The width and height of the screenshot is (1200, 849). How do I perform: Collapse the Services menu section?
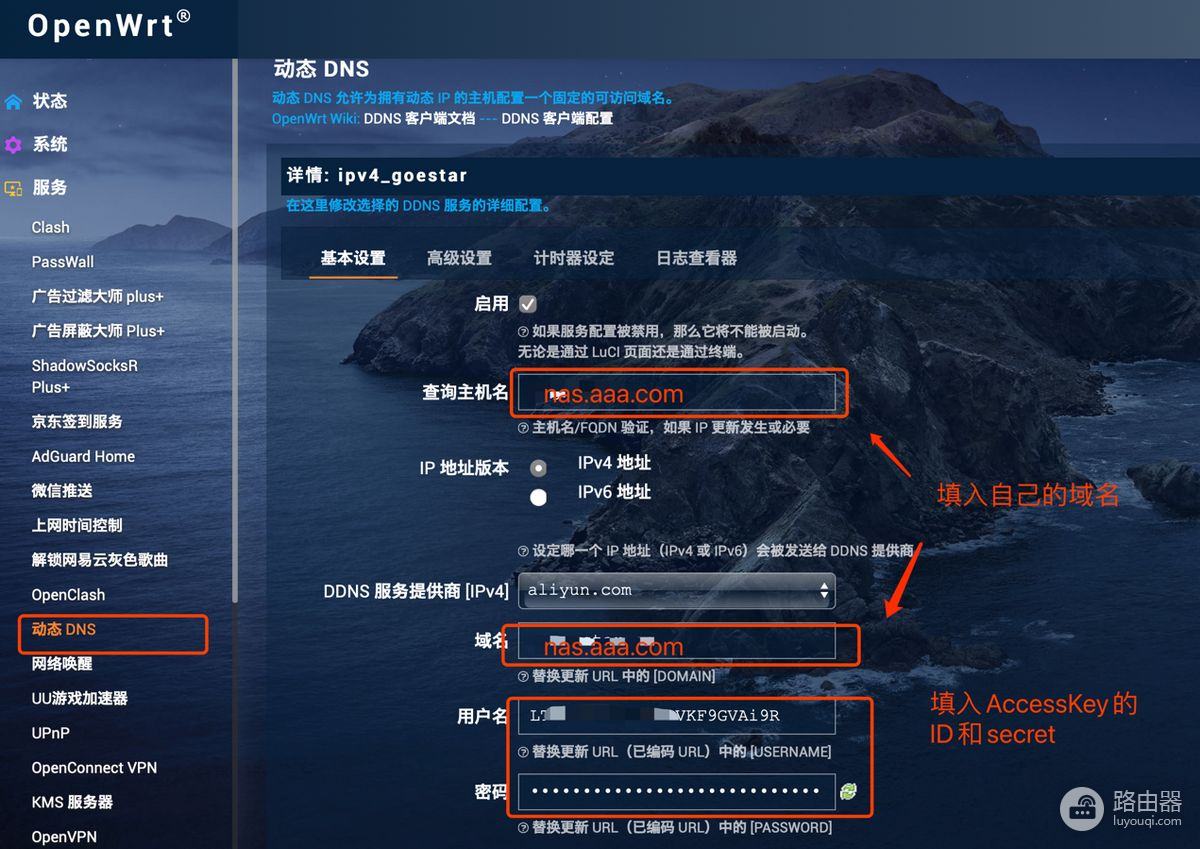pyautogui.click(x=49, y=187)
